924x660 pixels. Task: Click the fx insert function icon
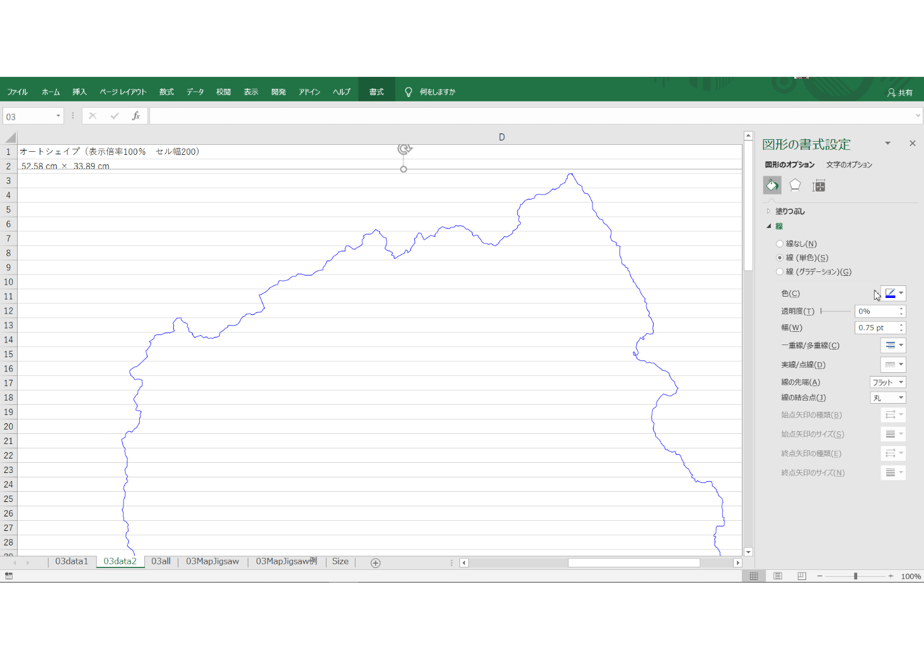click(136, 116)
